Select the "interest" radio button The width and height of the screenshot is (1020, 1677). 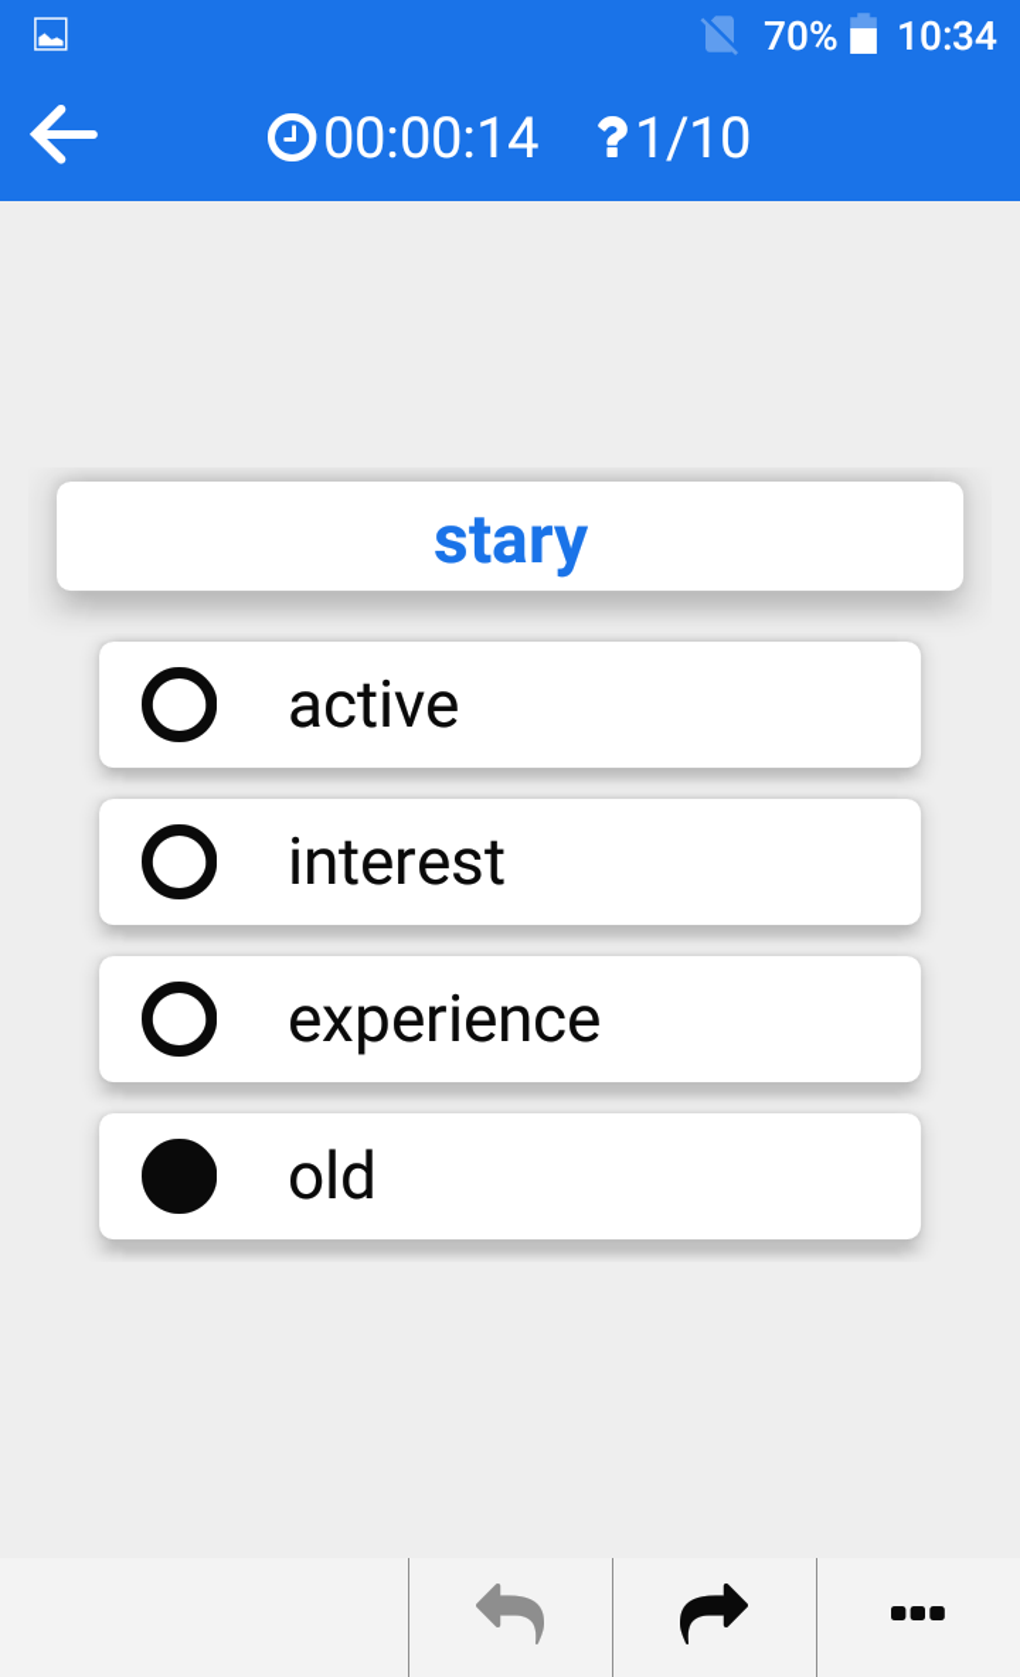(179, 862)
